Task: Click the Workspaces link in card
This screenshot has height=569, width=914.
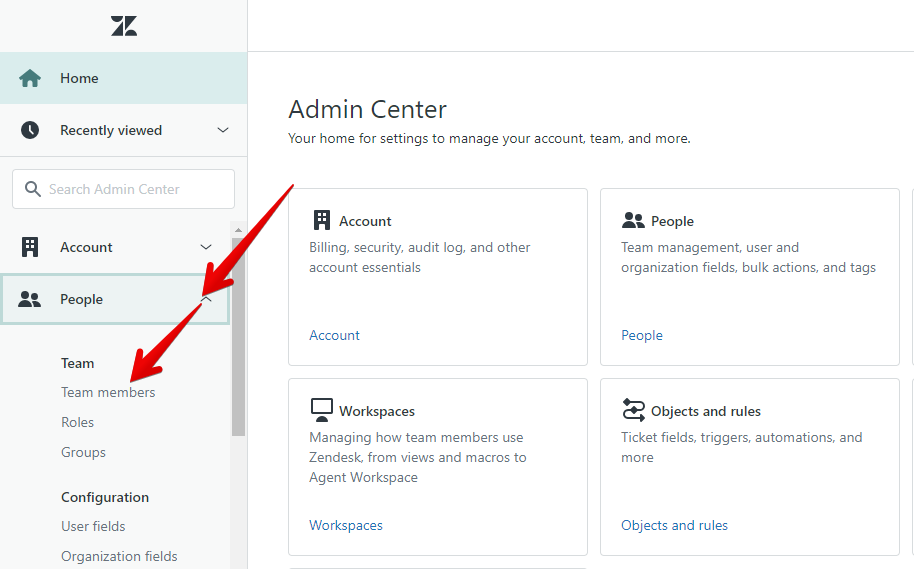Action: pyautogui.click(x=346, y=525)
